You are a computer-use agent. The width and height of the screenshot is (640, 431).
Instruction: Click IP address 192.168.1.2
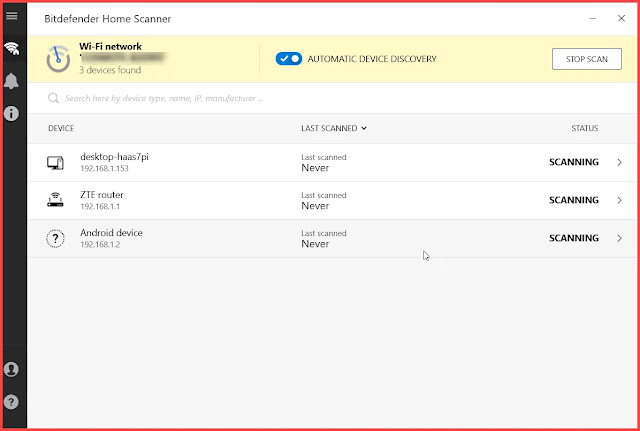click(x=100, y=244)
